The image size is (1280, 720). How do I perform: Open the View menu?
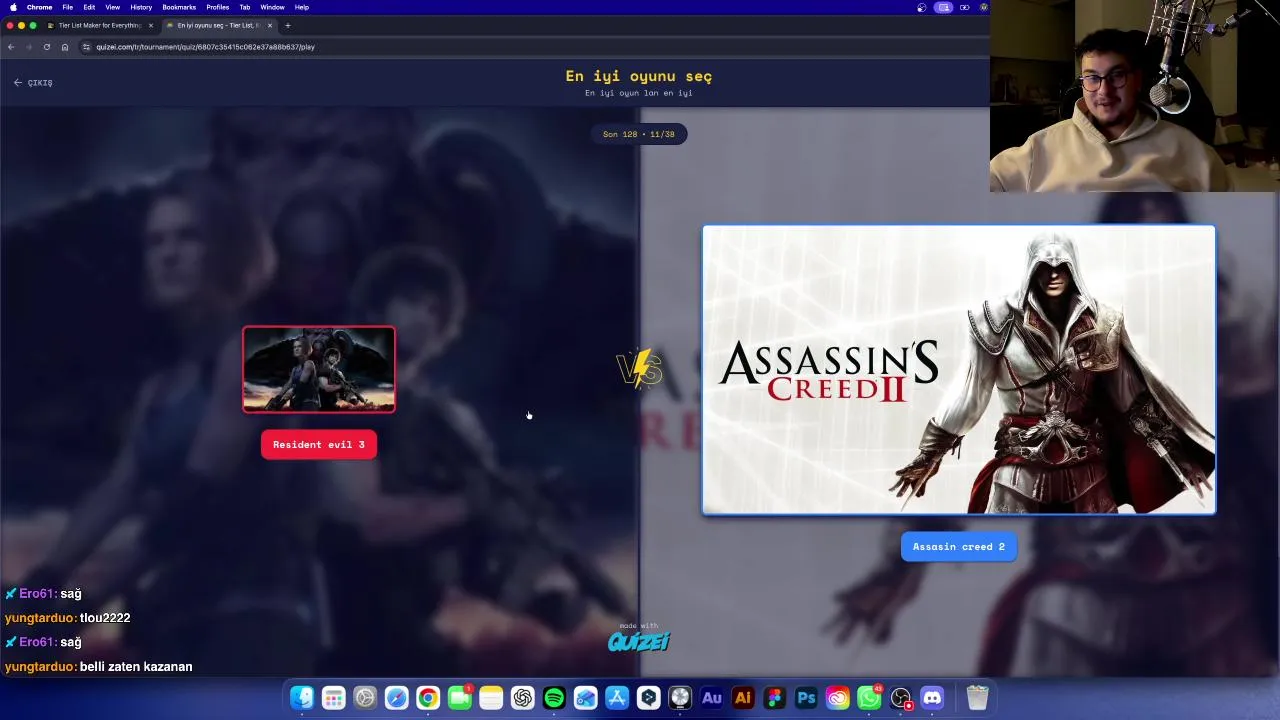tap(113, 7)
